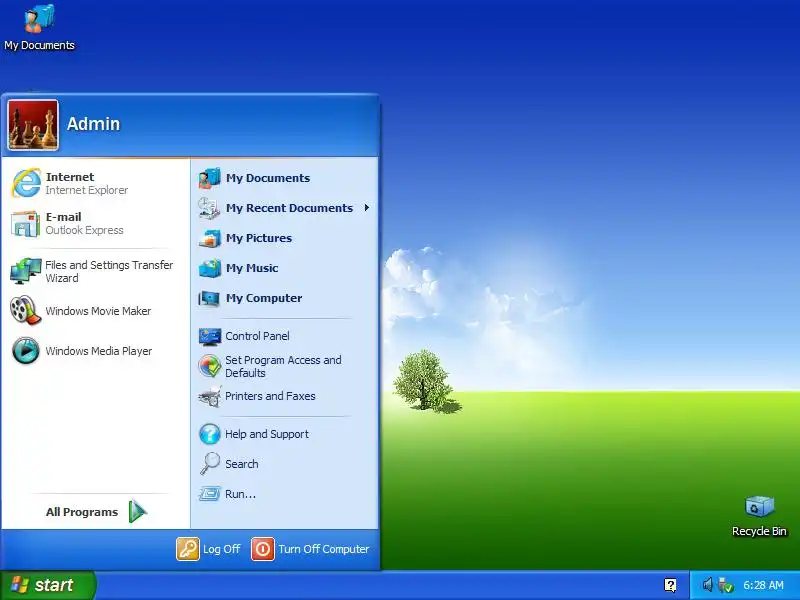Select the My Computer label
Image resolution: width=800 pixels, height=600 pixels.
tap(264, 298)
